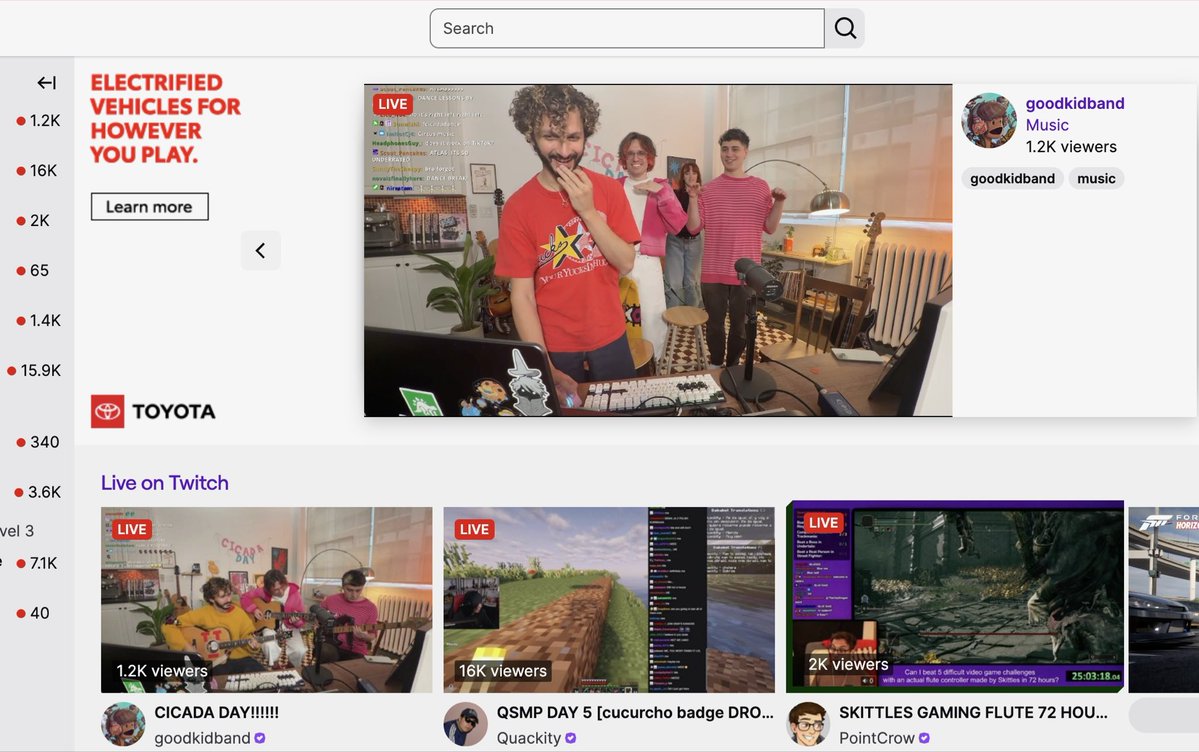Screen dimensions: 1199x752
Task: Select sidebar channel with 1.4K viewers
Action: [37, 321]
